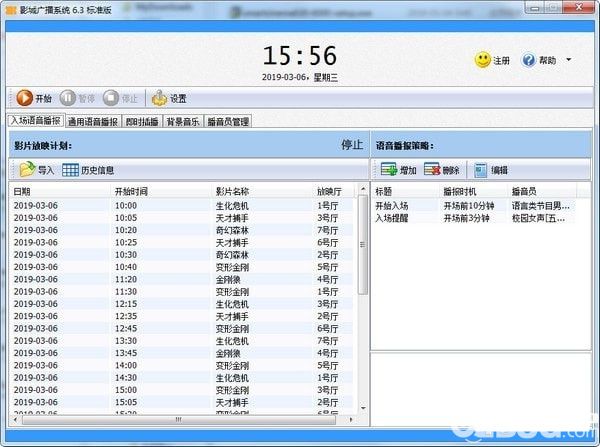Click the 导入 import folder icon

[28, 170]
